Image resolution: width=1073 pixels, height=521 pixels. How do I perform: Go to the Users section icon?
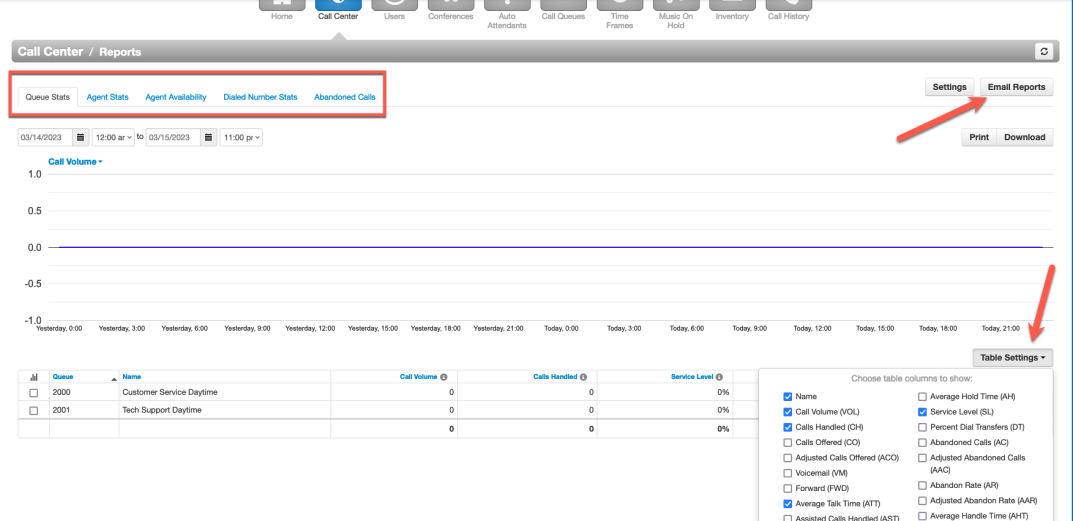click(394, 5)
